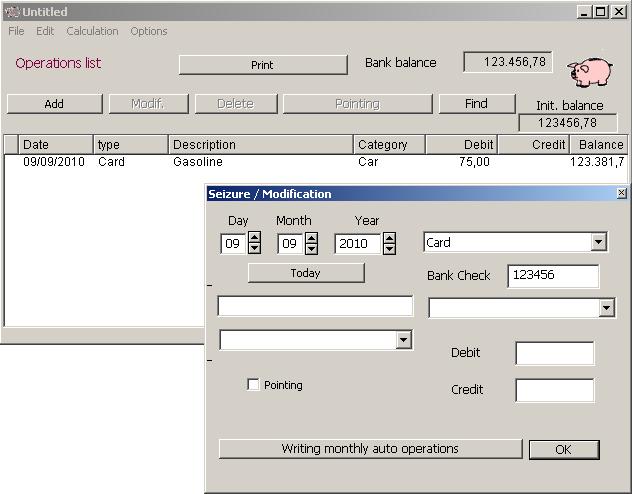
Task: Click the pink piggy bank icon
Action: pyautogui.click(x=590, y=71)
